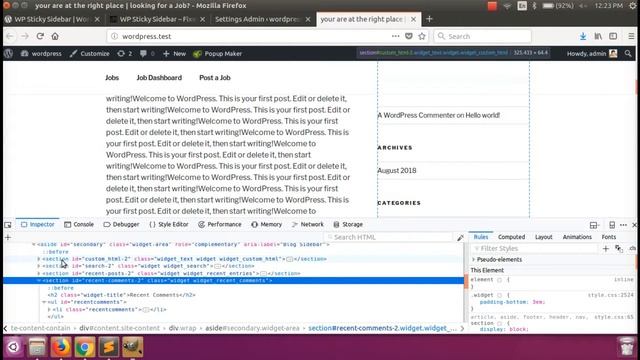Viewport: 640px width, 360px height.
Task: Go to the browser Home page
Action: [x=55, y=36]
